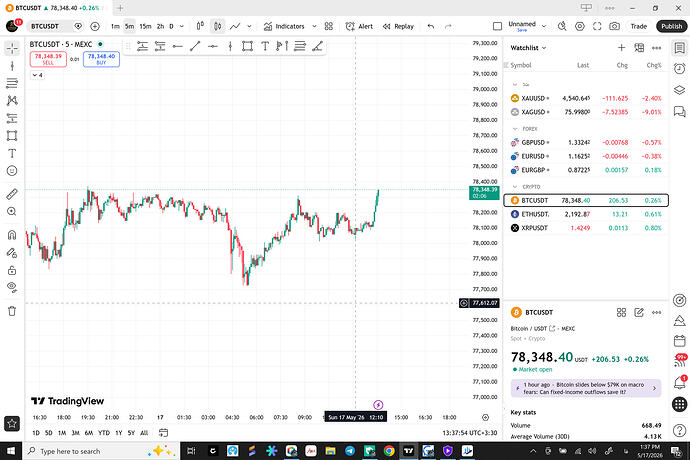Image resolution: width=690 pixels, height=460 pixels.
Task: Create an Alert
Action: click(359, 26)
